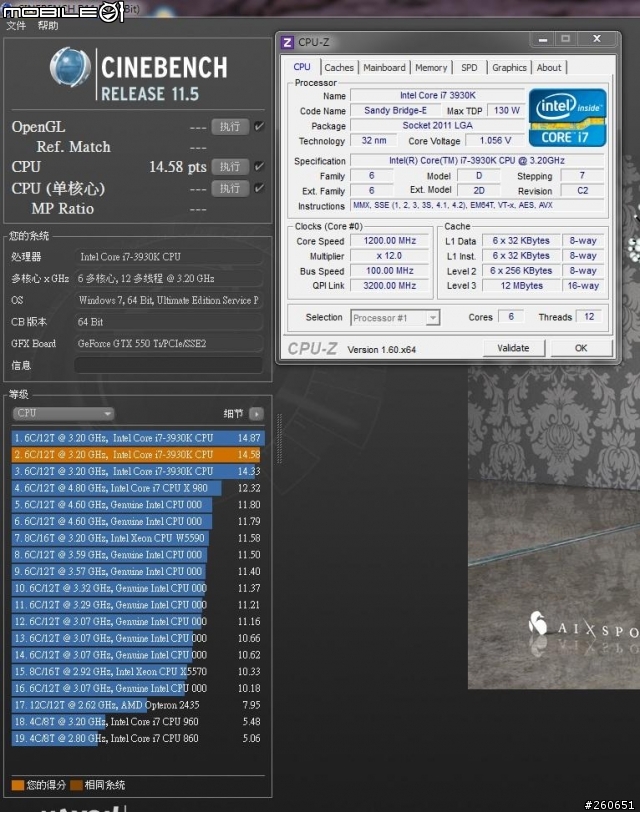Click the OS field Windows 7 64 Bit
This screenshot has height=813, width=640.
(168, 300)
